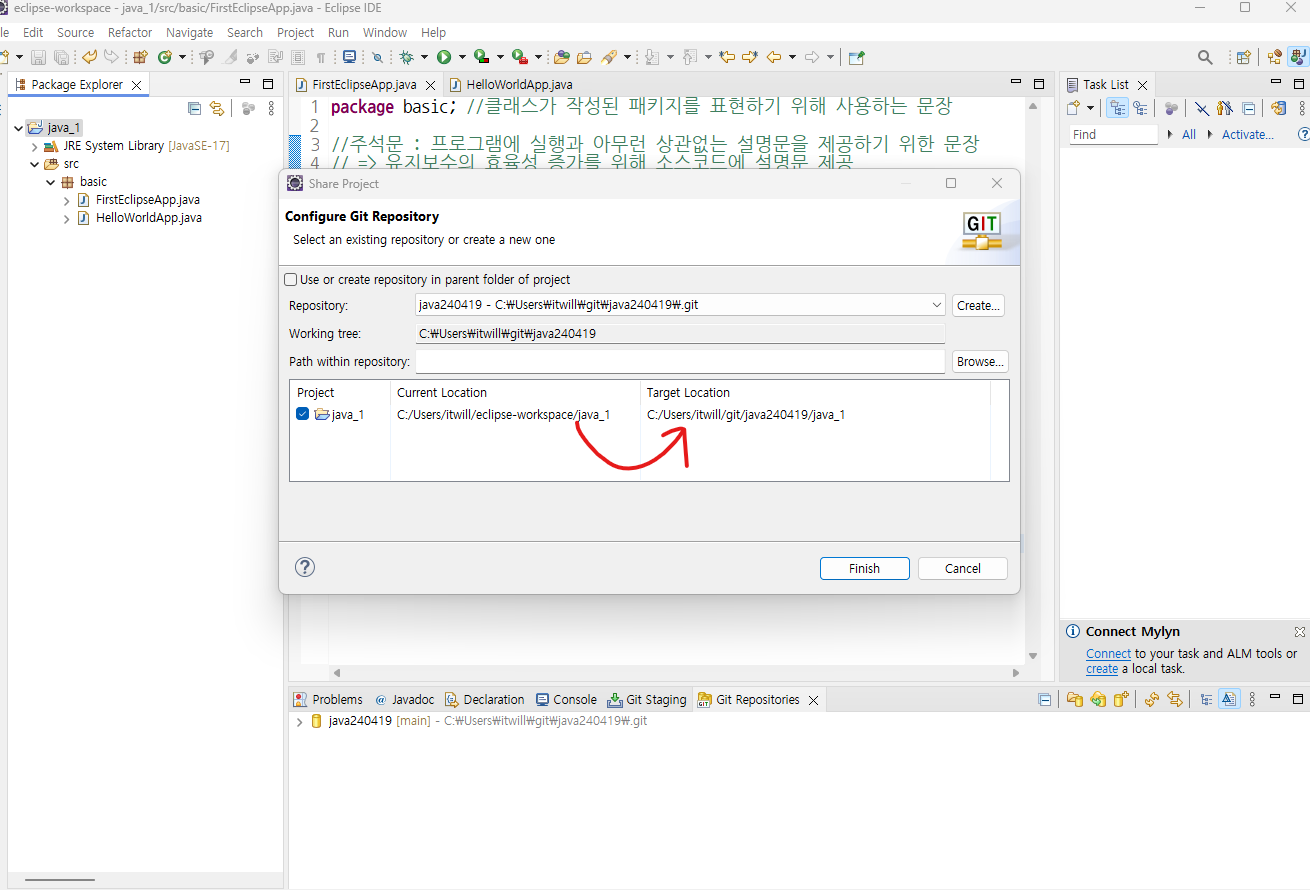The width and height of the screenshot is (1310, 890).
Task: Click the New Java Class toolbar icon
Action: coord(165,57)
